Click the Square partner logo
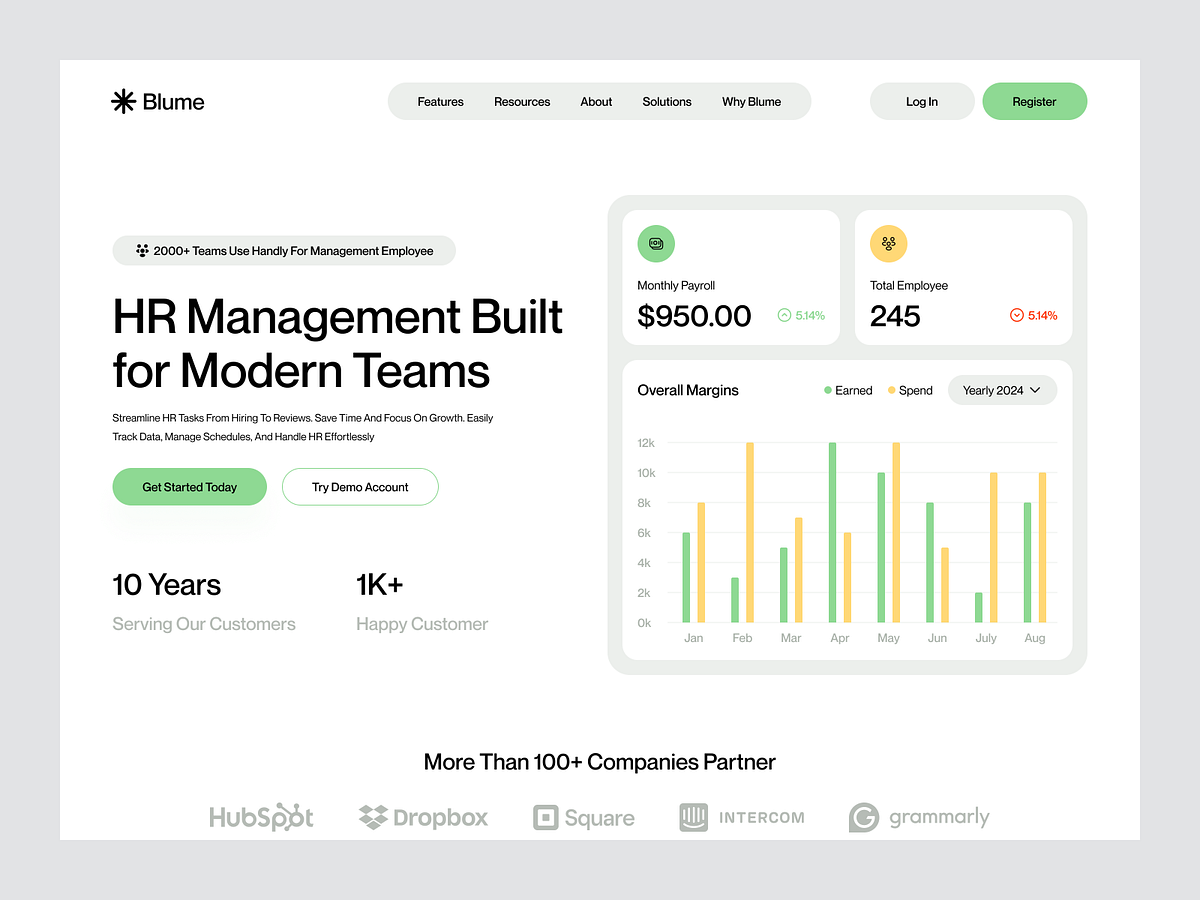The width and height of the screenshot is (1200, 900). [584, 817]
